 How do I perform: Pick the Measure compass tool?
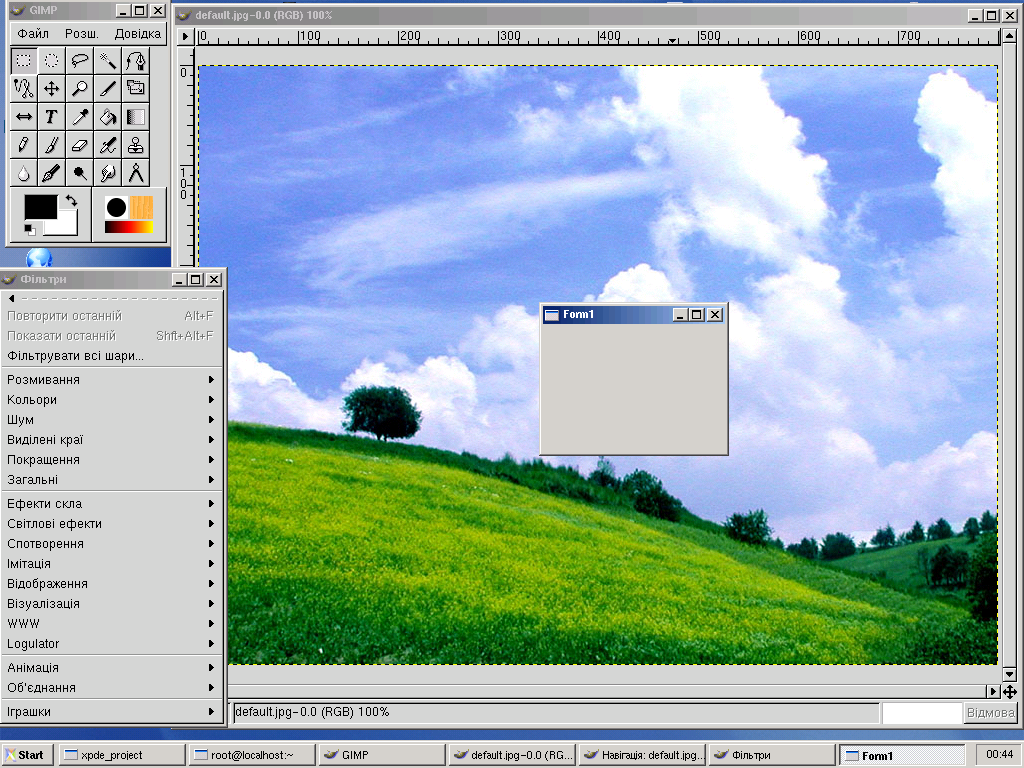pyautogui.click(x=136, y=173)
